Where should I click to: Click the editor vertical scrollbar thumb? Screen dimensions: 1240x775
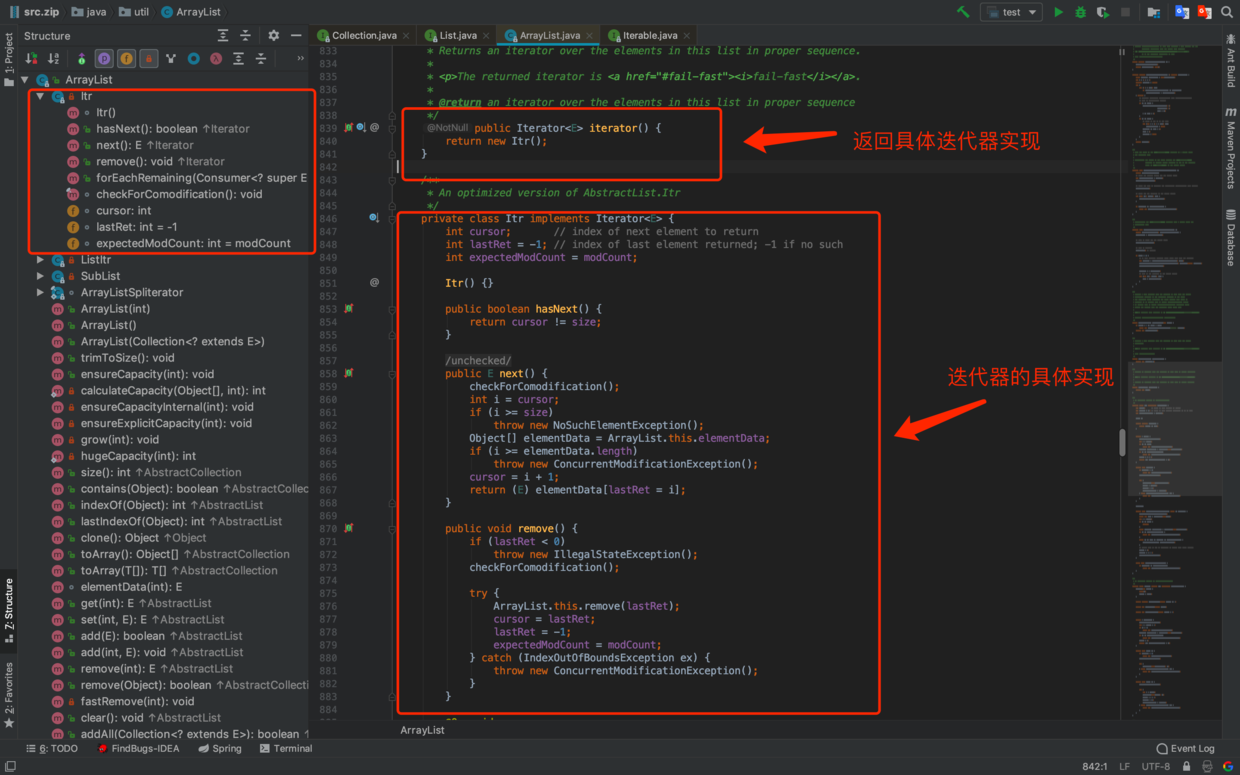tap(1122, 443)
